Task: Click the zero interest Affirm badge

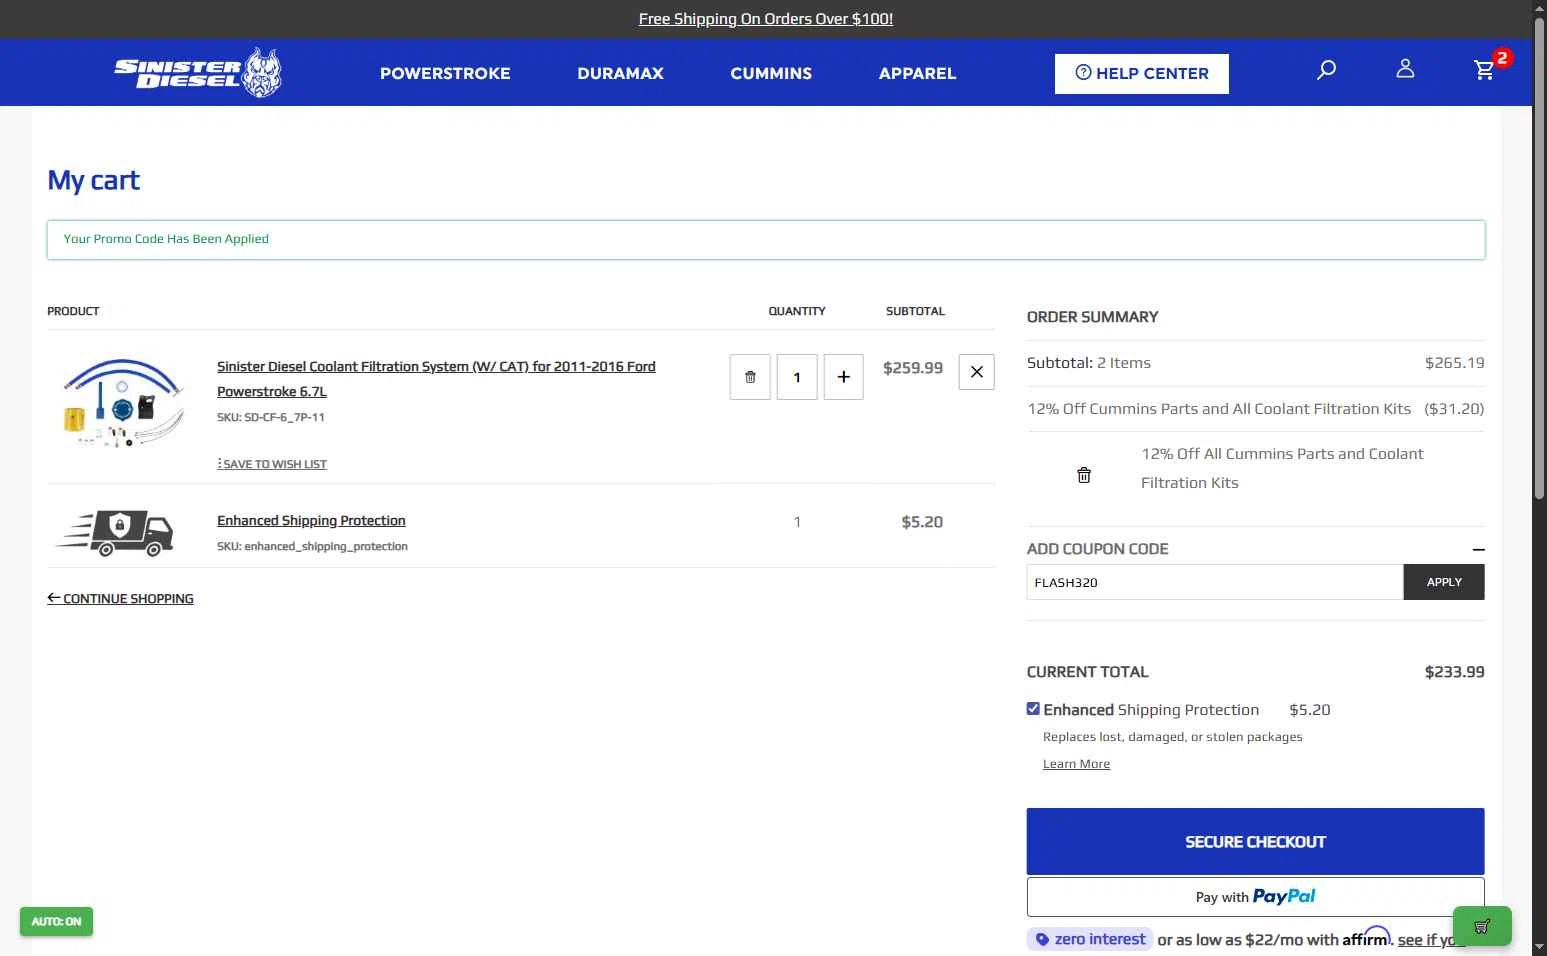Action: coord(1089,939)
